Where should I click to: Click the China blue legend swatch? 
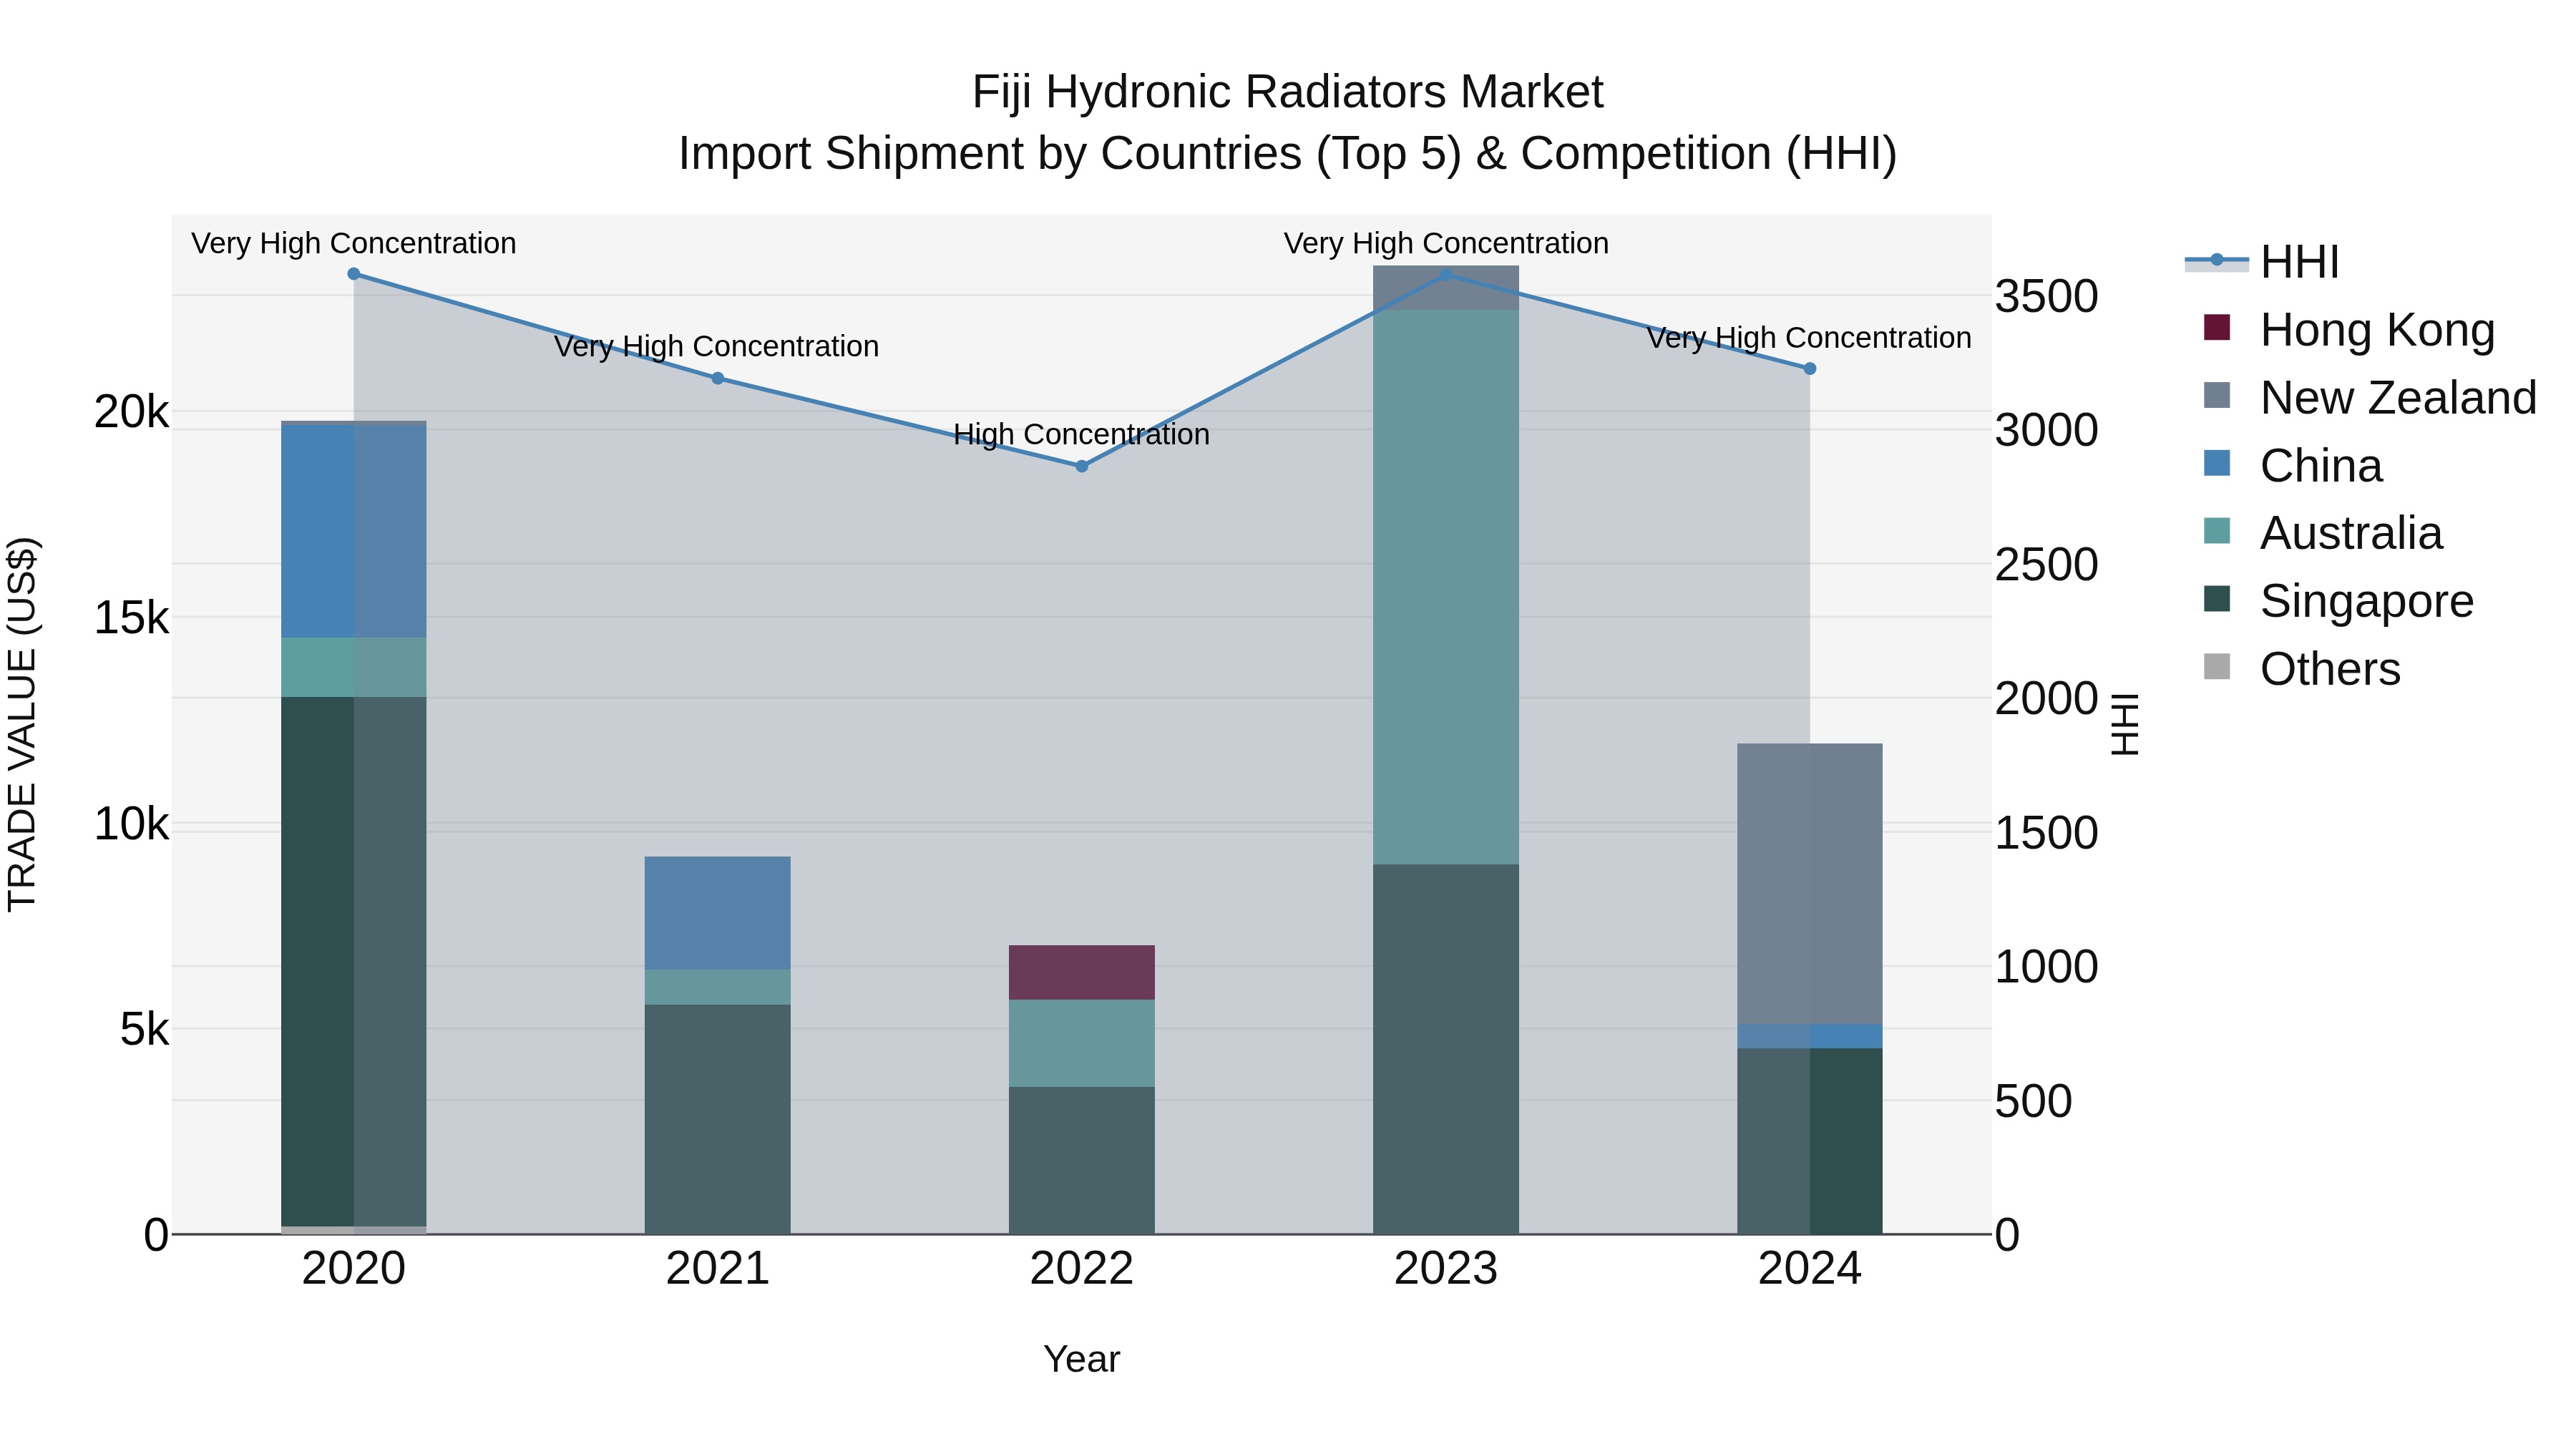pos(2217,463)
